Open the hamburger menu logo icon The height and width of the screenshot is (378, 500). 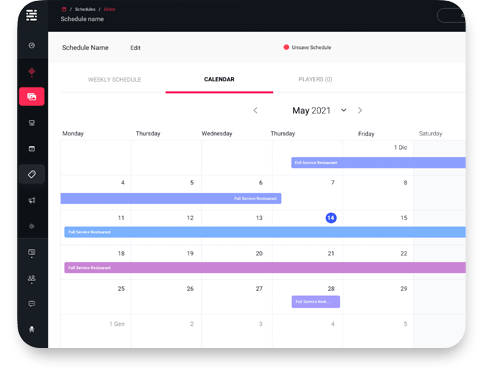click(32, 15)
